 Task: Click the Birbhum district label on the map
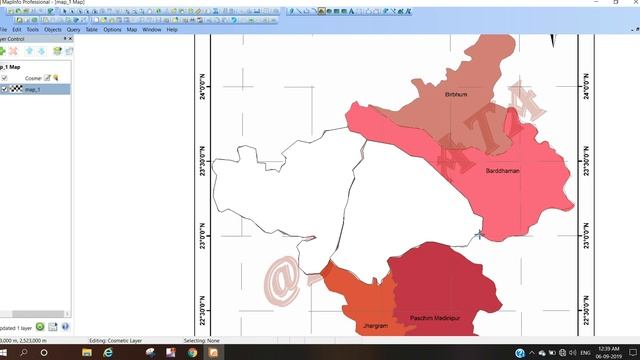coord(456,94)
